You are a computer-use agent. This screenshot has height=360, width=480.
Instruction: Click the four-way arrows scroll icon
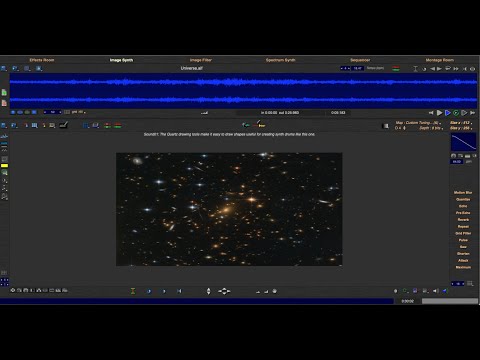pyautogui.click(x=224, y=291)
